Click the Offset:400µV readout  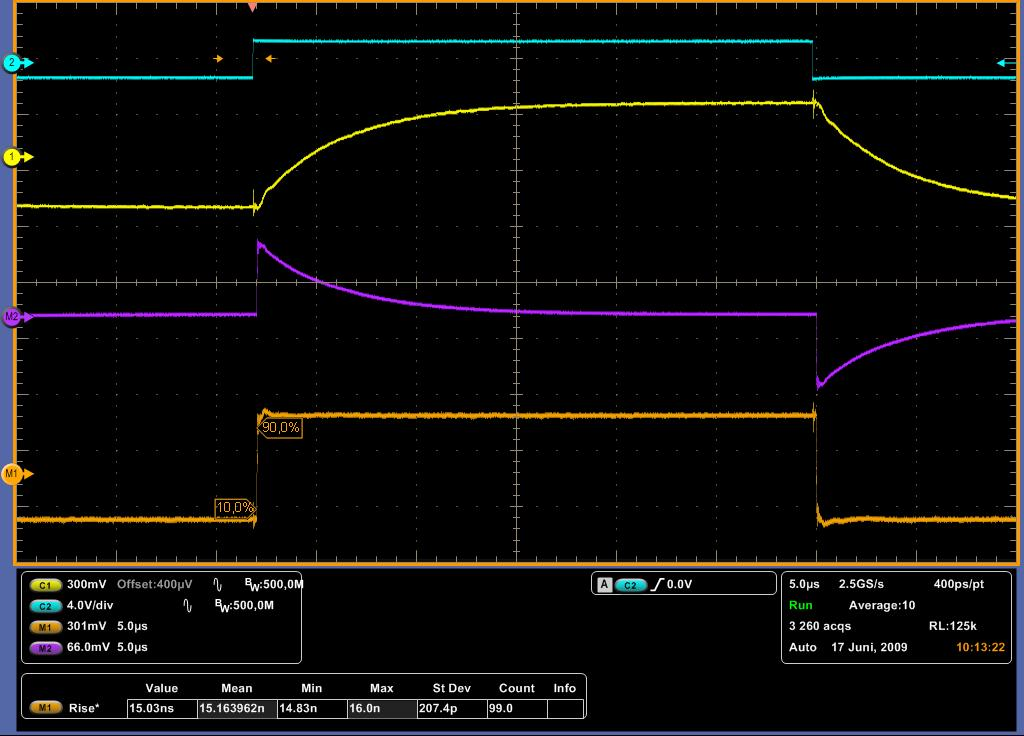[x=155, y=584]
